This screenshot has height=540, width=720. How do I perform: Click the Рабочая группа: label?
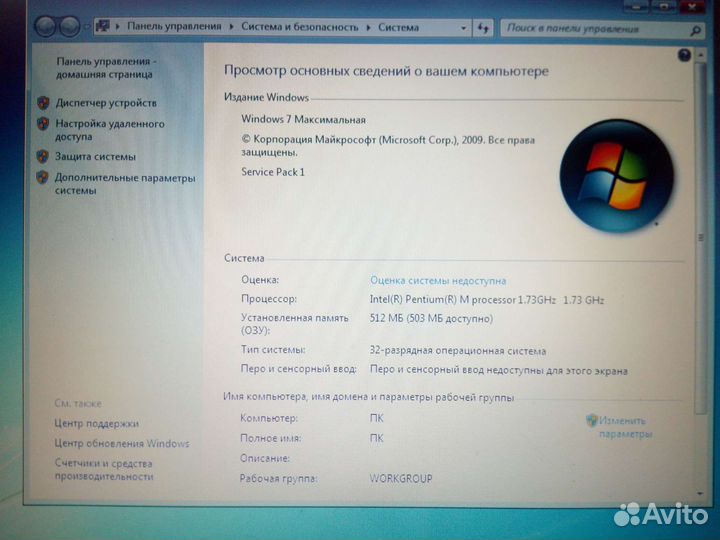pos(278,478)
